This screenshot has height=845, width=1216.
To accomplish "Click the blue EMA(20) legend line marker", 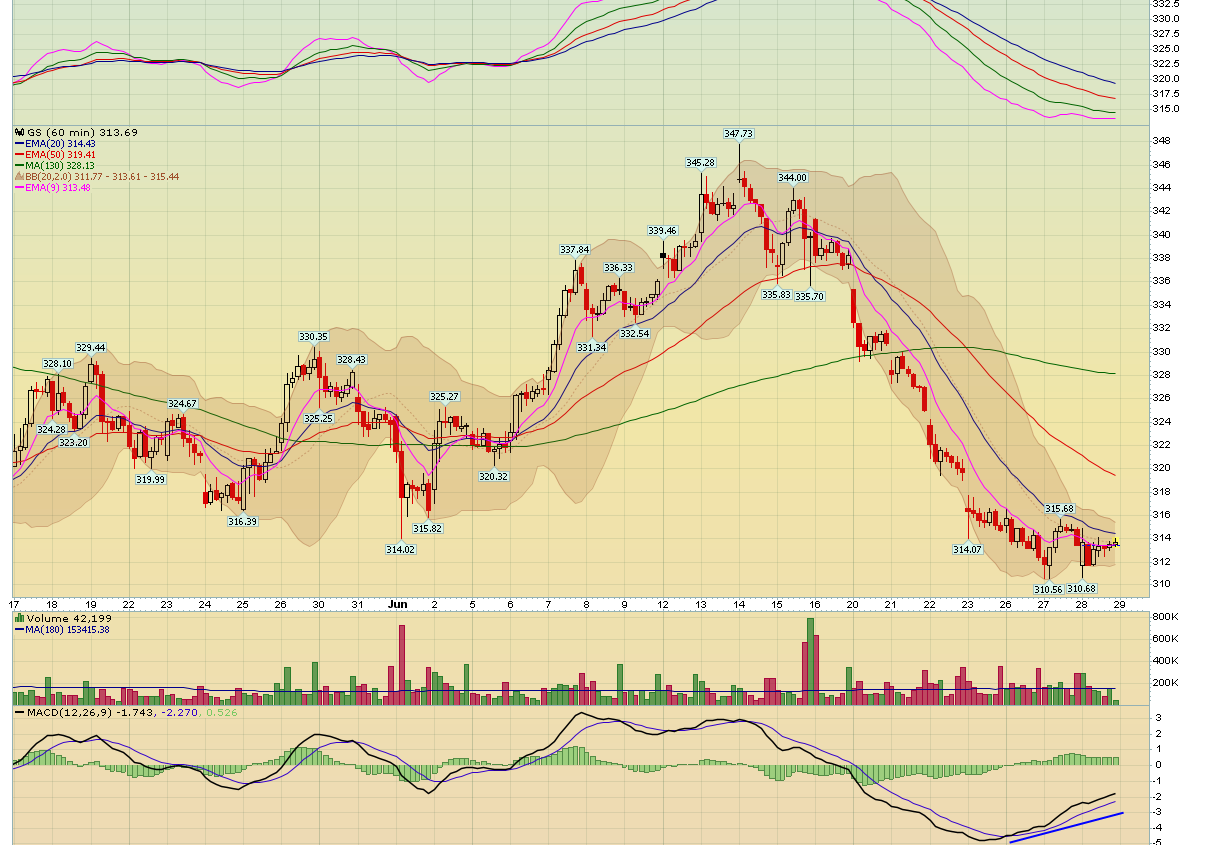I will tap(19, 144).
